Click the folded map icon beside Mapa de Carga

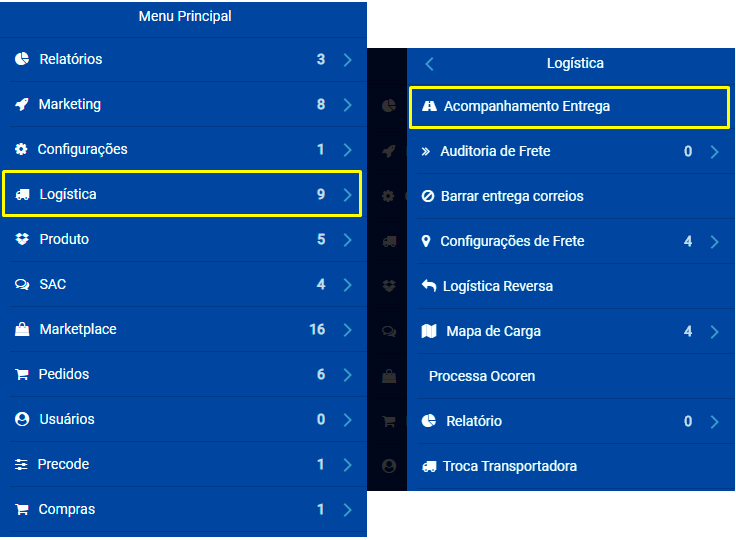point(429,331)
